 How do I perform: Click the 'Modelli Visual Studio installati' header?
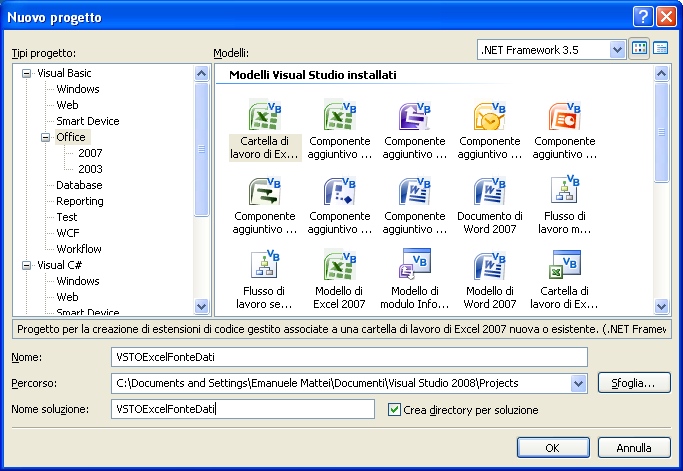point(313,75)
